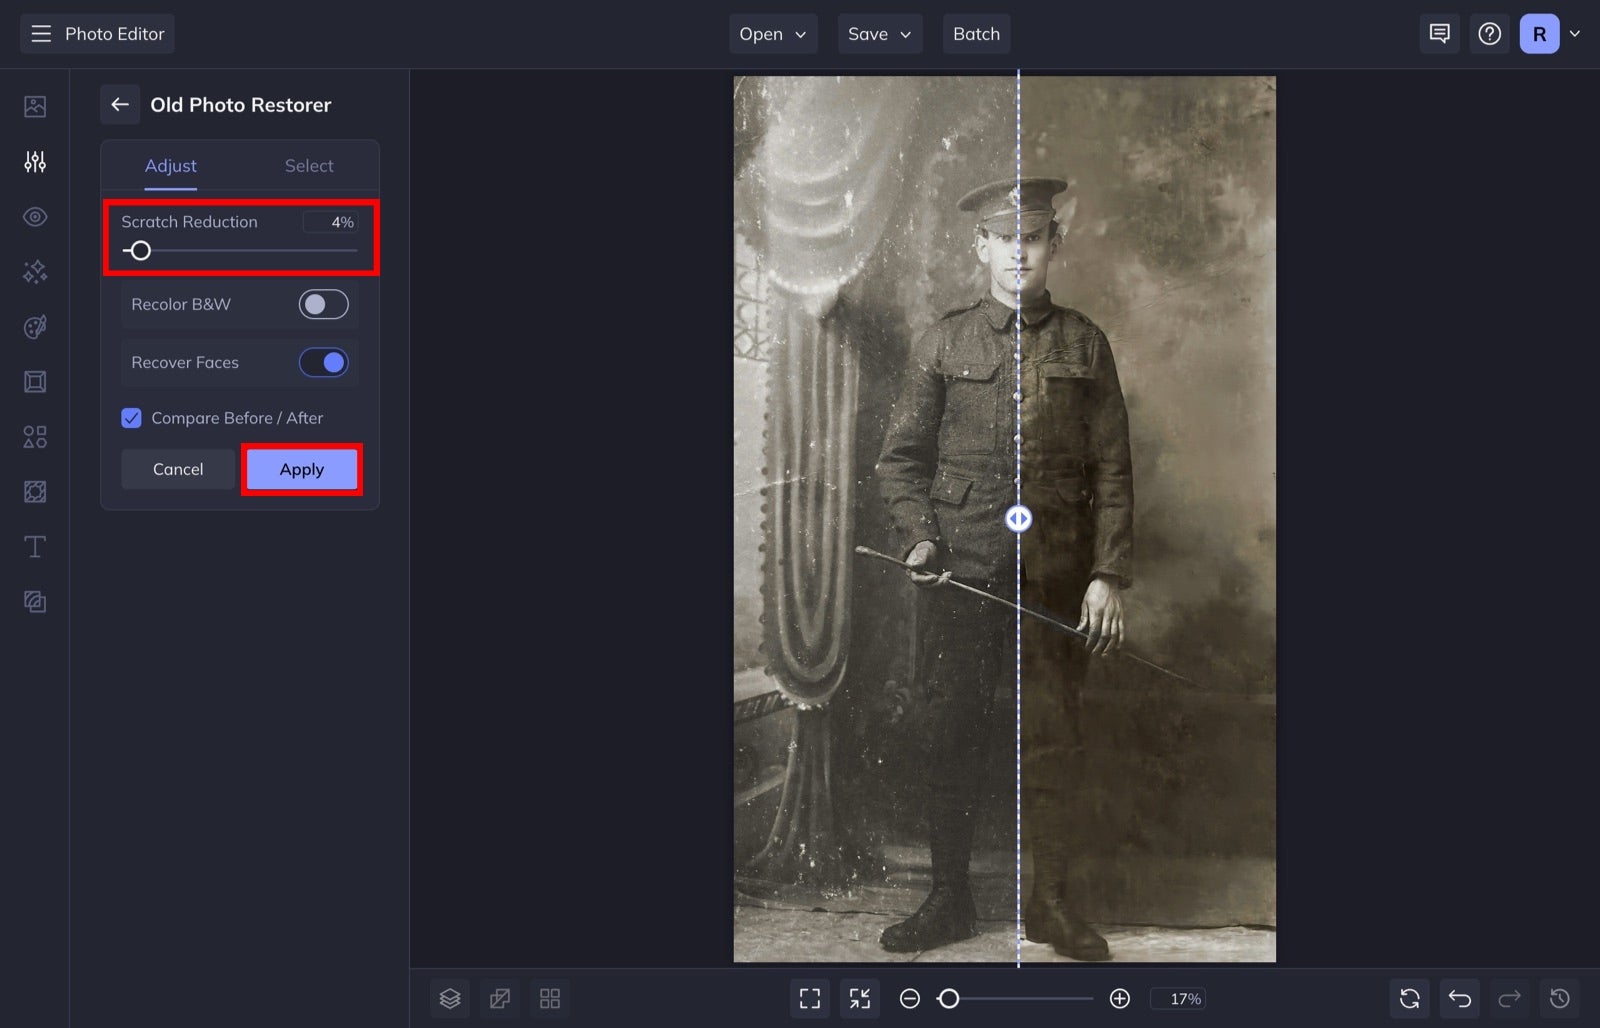1600x1028 pixels.
Task: Apply the Old Photo Restorer changes
Action: coord(301,469)
